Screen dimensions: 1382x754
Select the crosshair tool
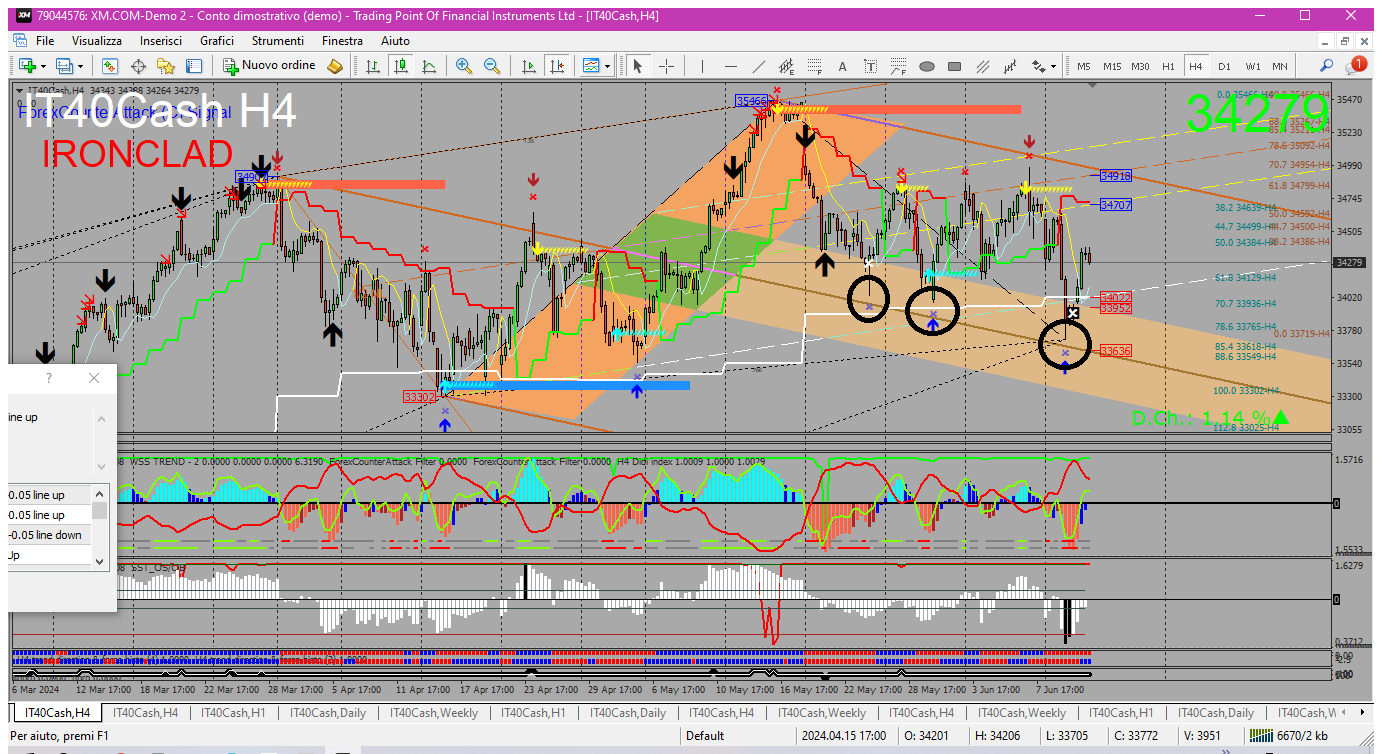pos(665,66)
